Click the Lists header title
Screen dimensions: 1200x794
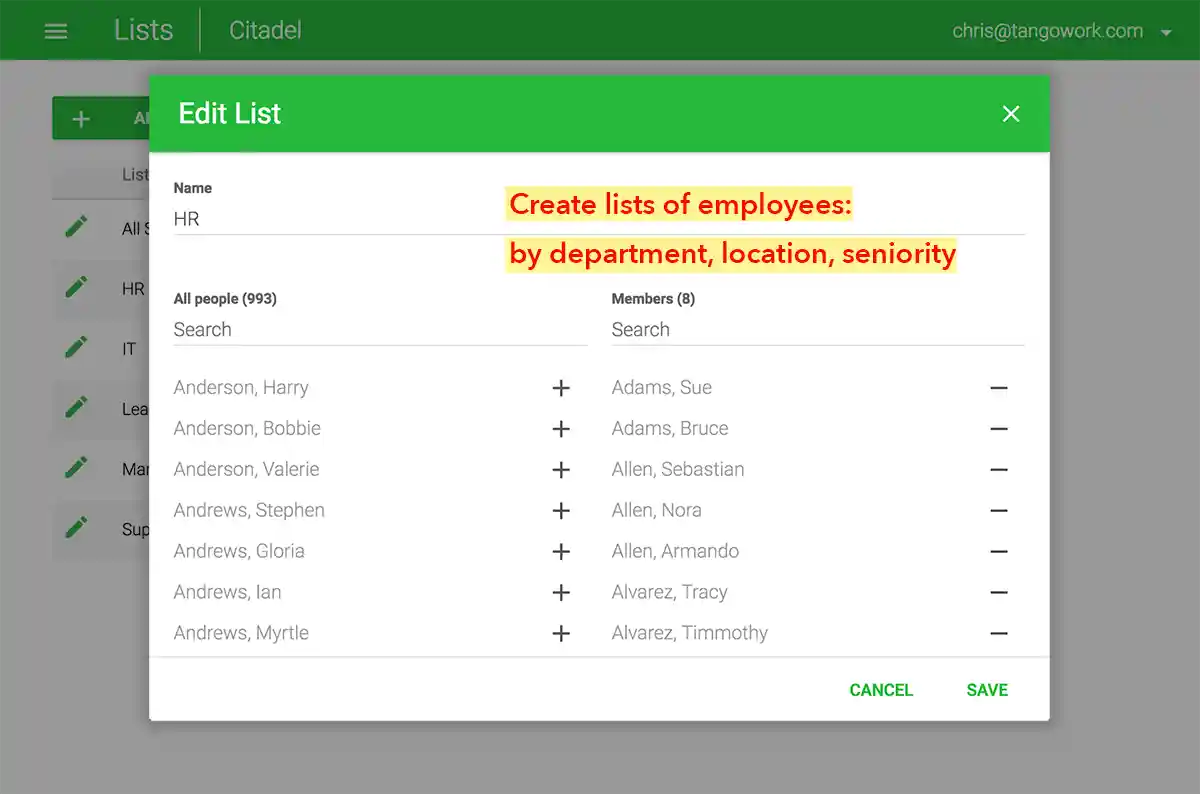click(144, 30)
